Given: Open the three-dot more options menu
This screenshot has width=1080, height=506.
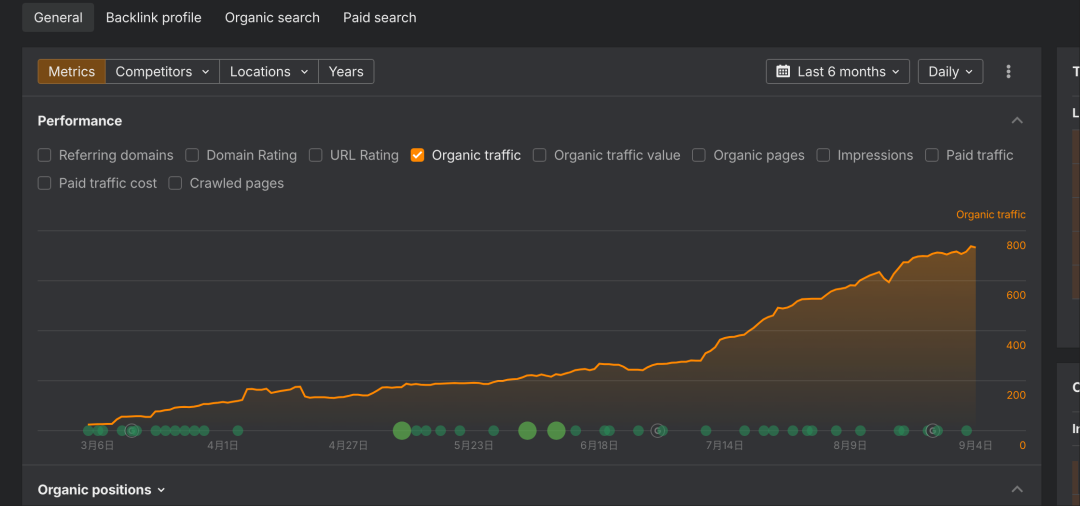Looking at the screenshot, I should point(1008,72).
